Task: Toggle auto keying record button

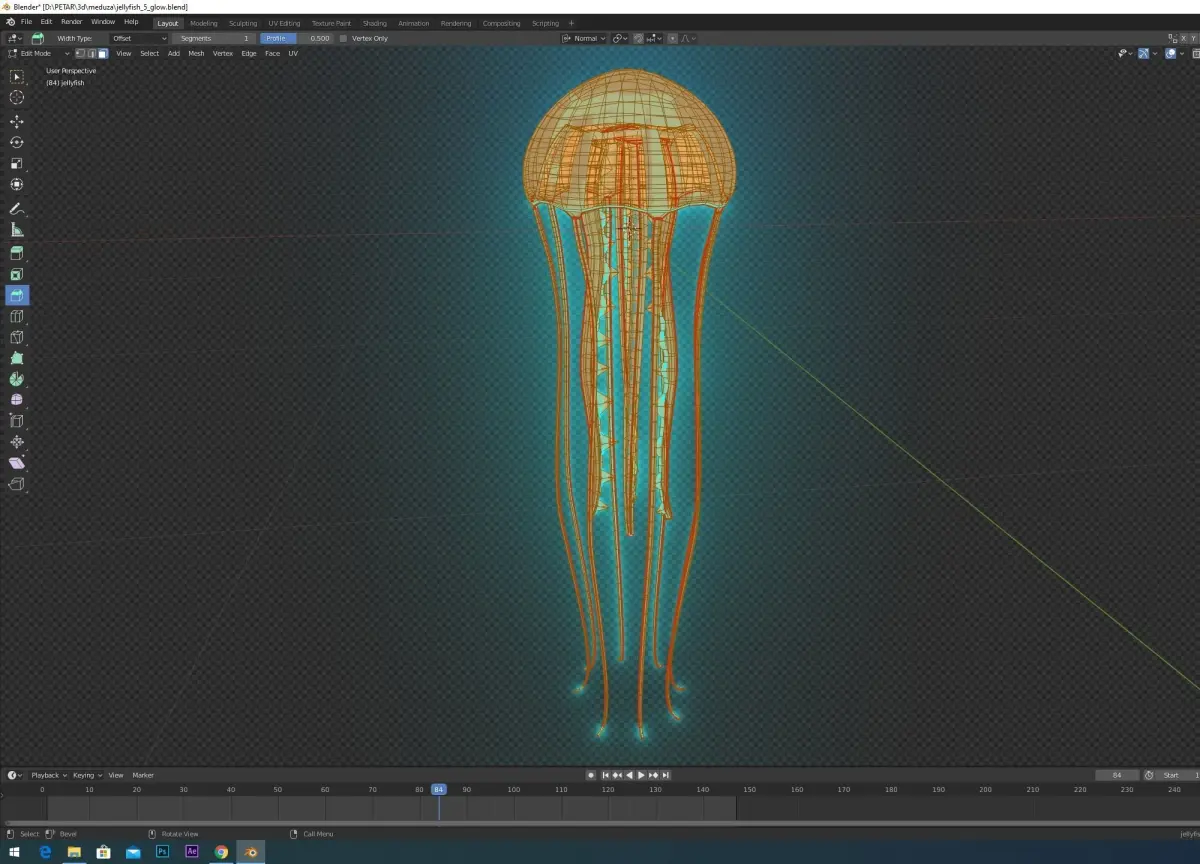Action: point(591,775)
